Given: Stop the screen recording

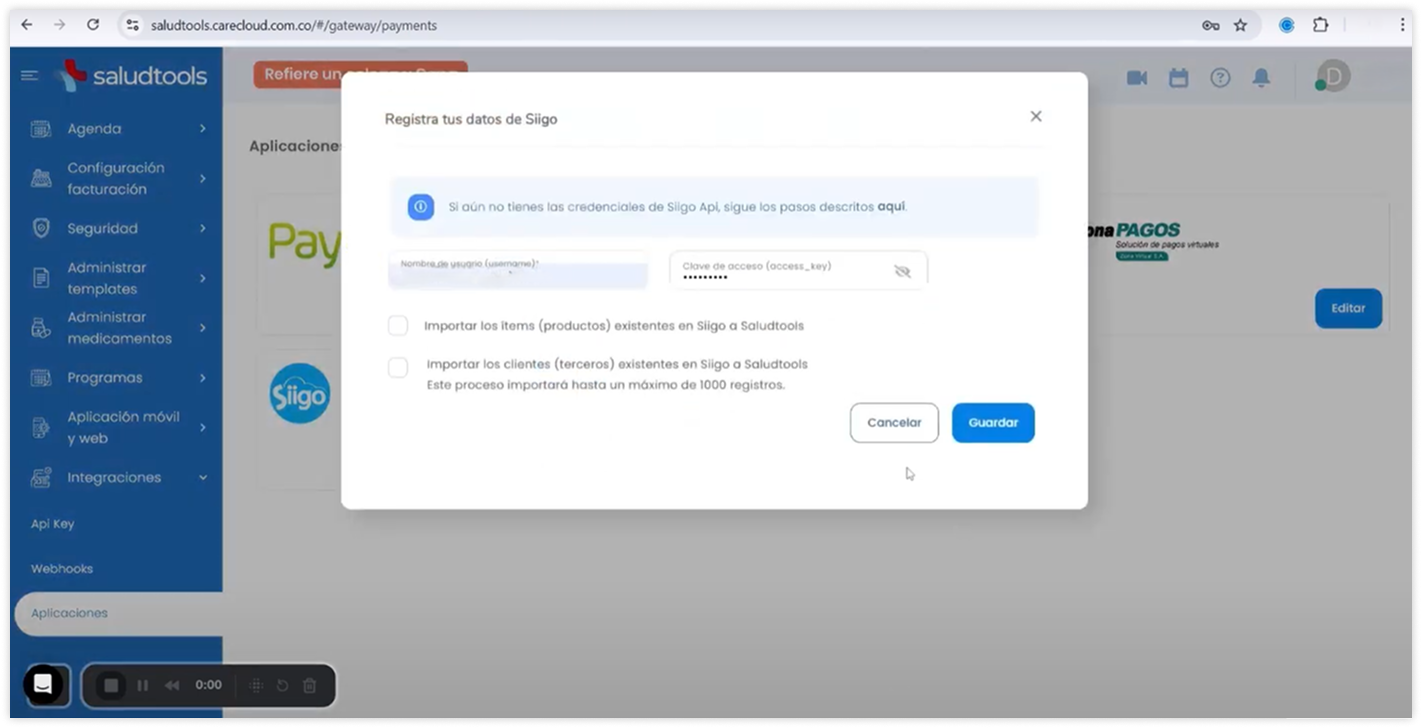Looking at the screenshot, I should click(x=112, y=685).
